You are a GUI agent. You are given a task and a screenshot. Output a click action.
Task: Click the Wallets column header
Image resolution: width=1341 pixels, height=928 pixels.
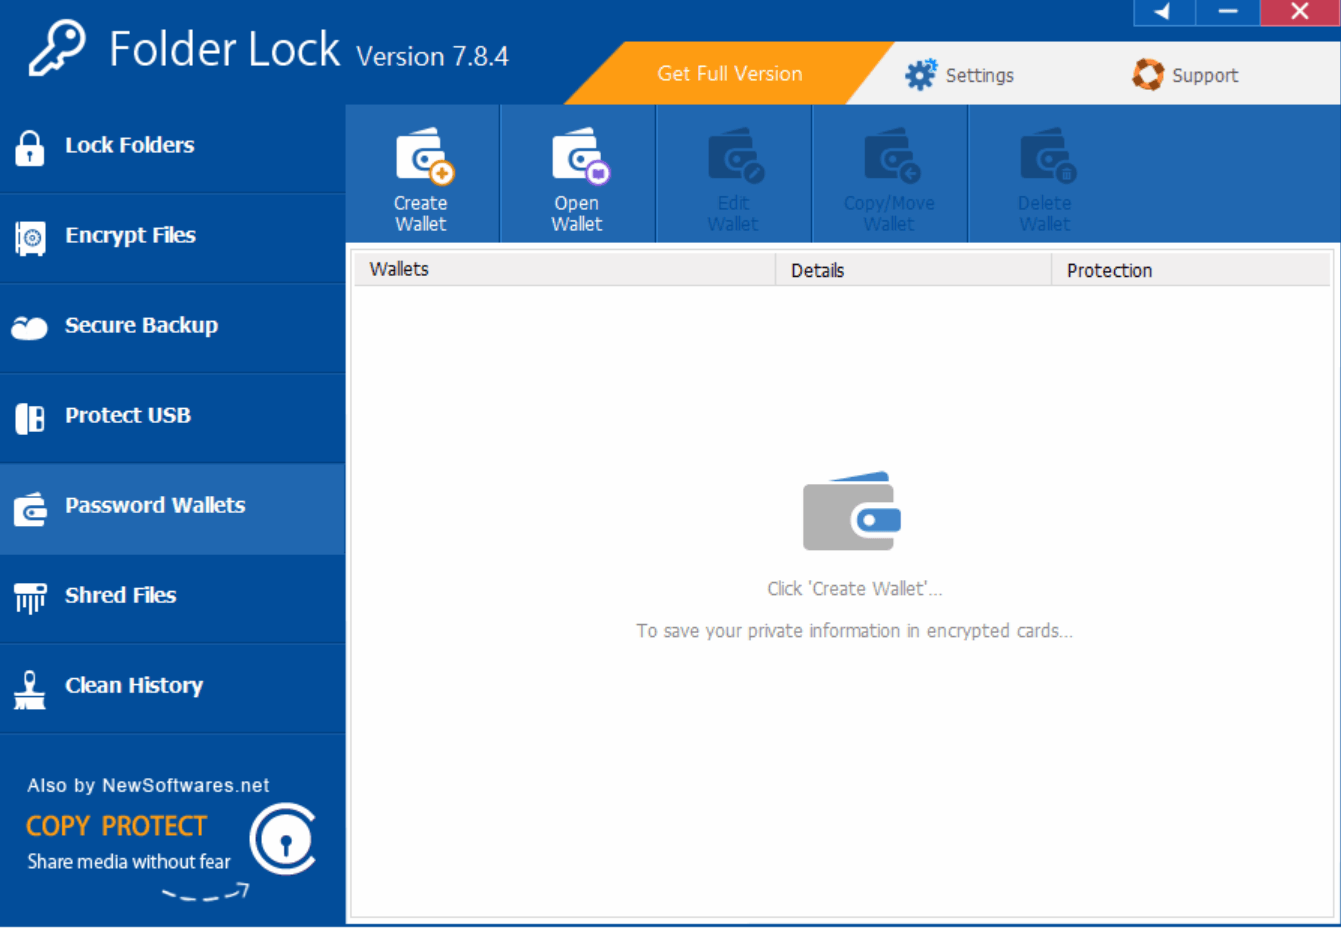click(399, 269)
